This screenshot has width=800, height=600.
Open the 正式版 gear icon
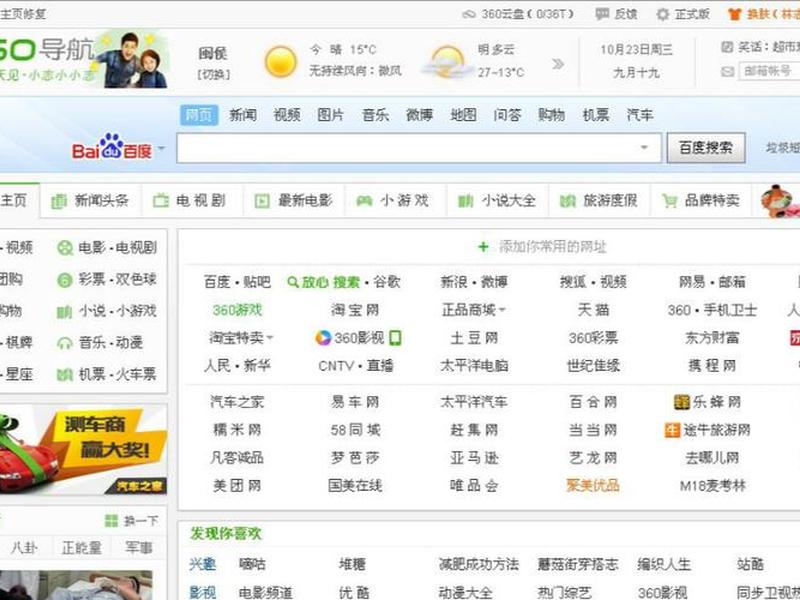(663, 14)
